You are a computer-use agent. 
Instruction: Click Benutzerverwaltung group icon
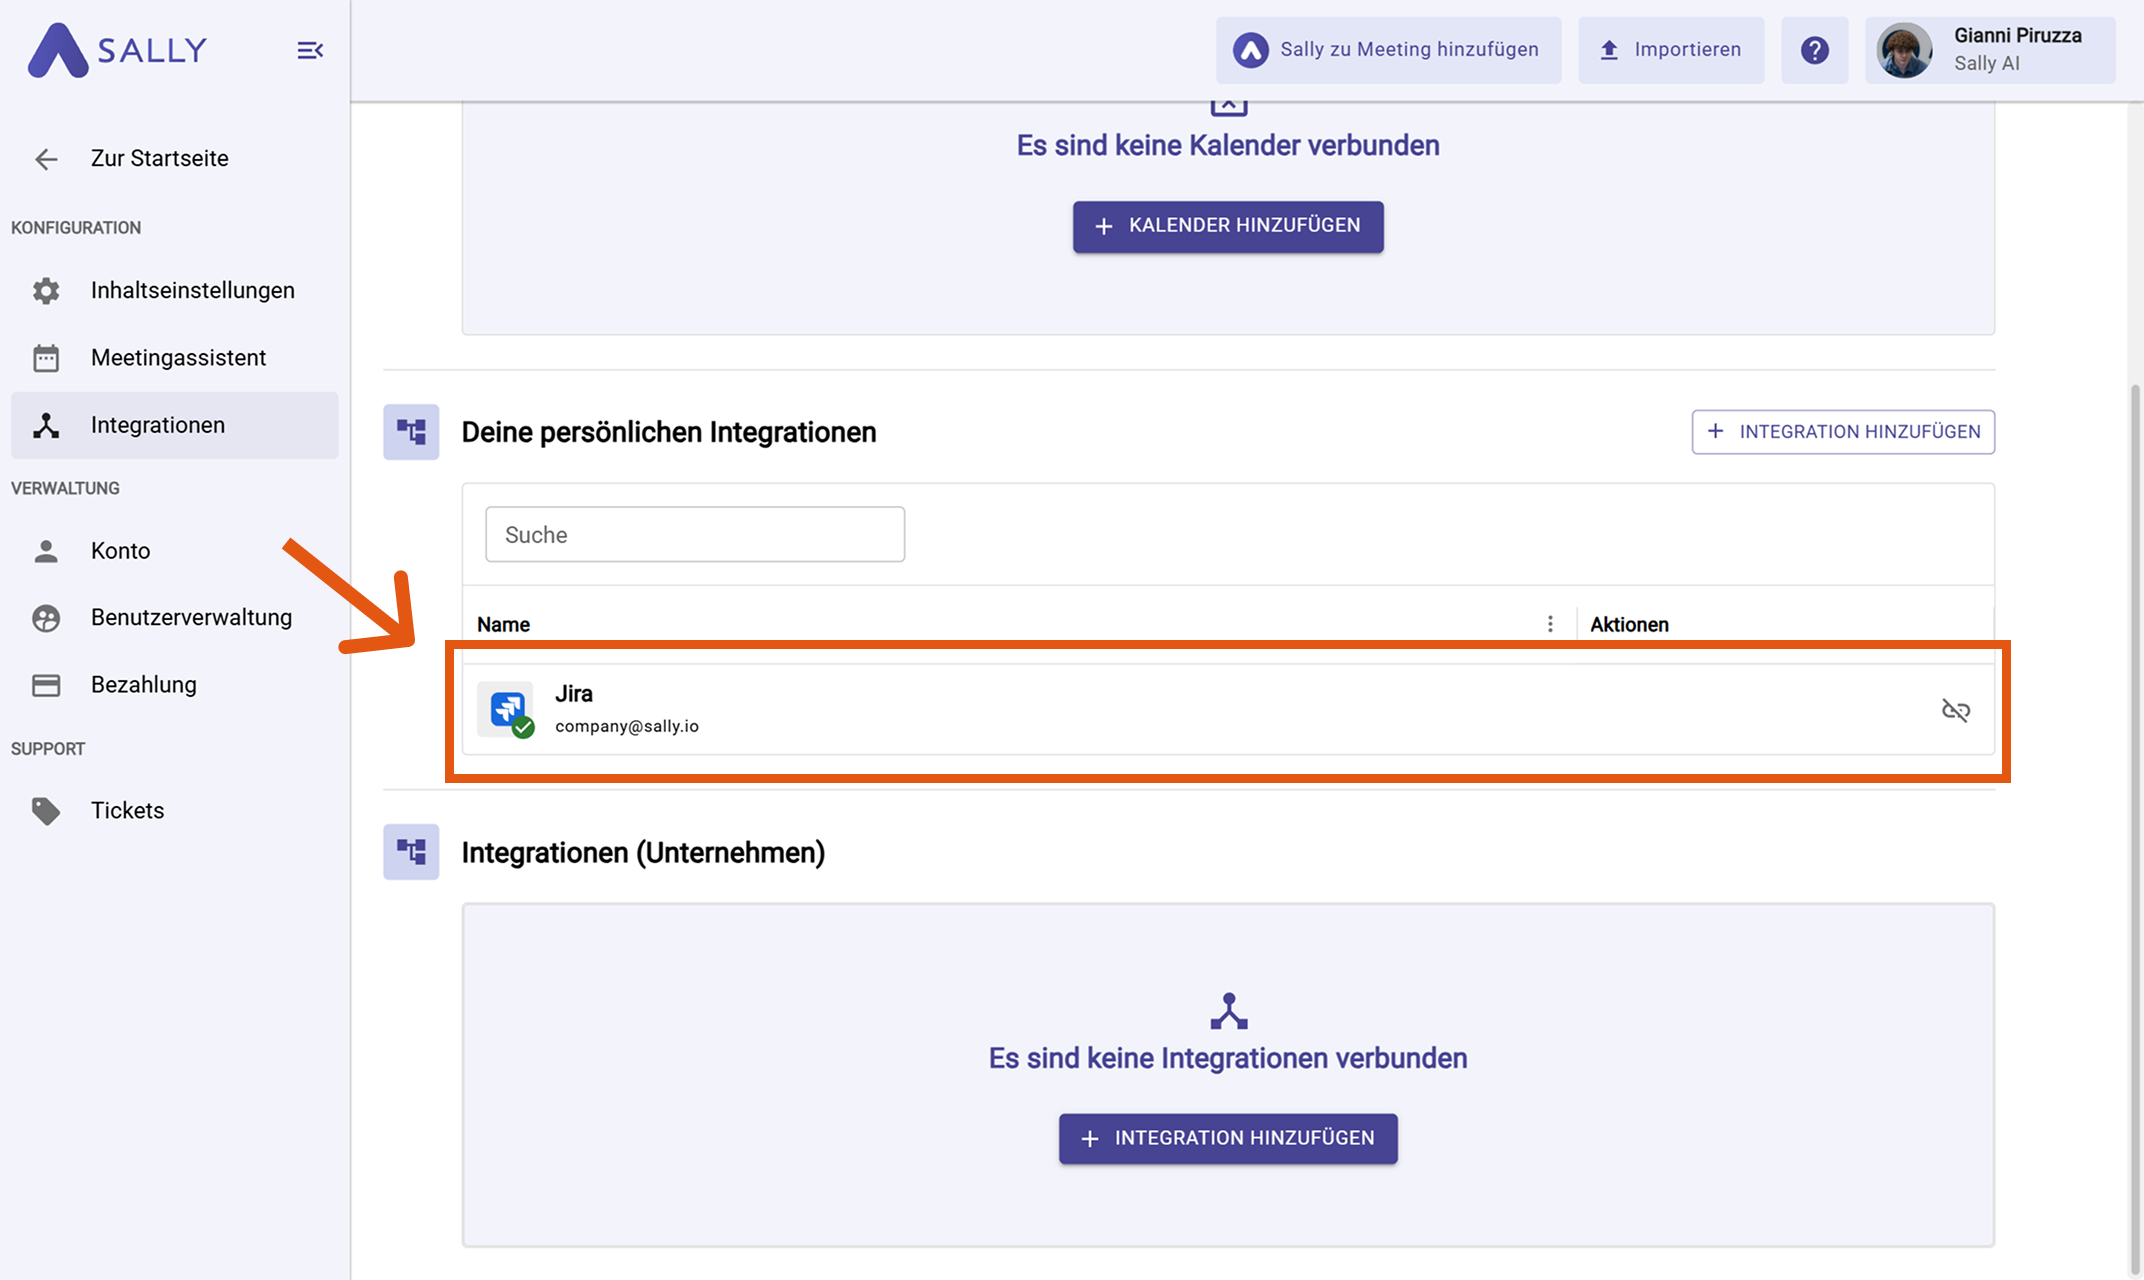pyautogui.click(x=46, y=618)
